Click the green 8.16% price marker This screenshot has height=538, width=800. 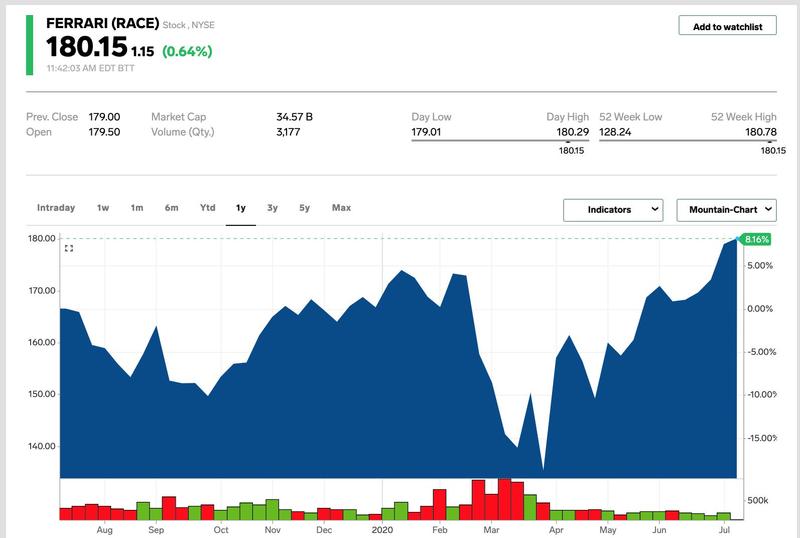(x=756, y=239)
